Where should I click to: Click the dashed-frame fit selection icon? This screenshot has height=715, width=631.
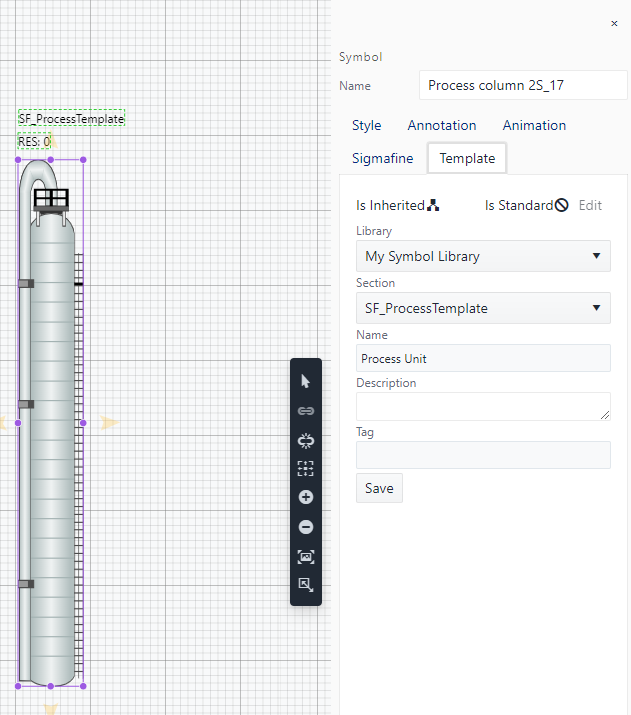pos(306,468)
